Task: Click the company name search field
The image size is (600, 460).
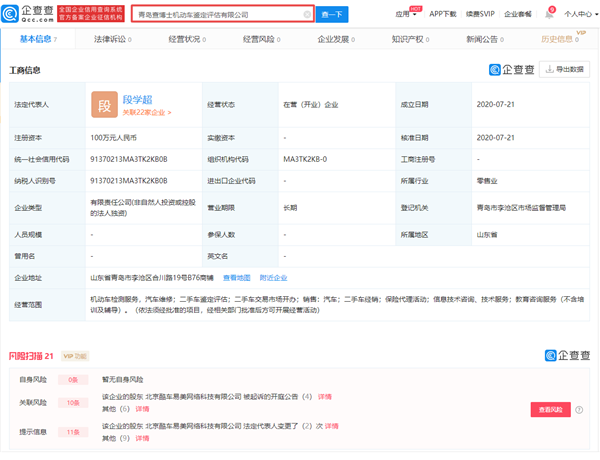Action: 223,15
